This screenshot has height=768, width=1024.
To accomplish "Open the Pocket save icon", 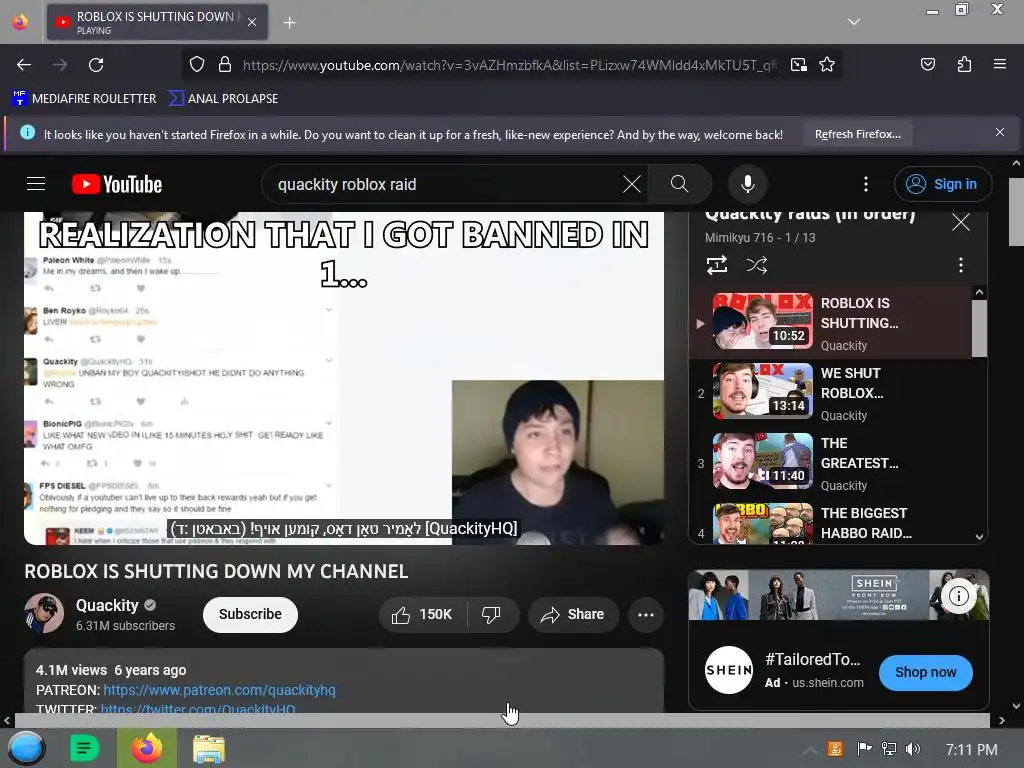I will (927, 64).
